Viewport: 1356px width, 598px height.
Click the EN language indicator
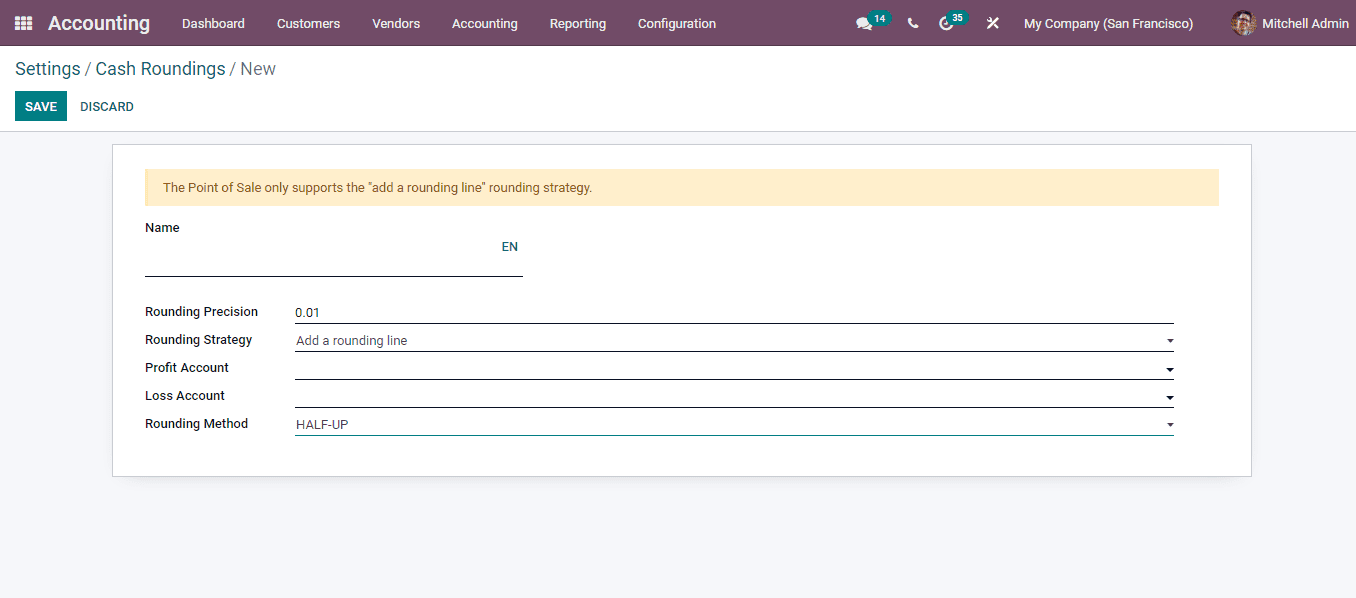pyautogui.click(x=509, y=246)
